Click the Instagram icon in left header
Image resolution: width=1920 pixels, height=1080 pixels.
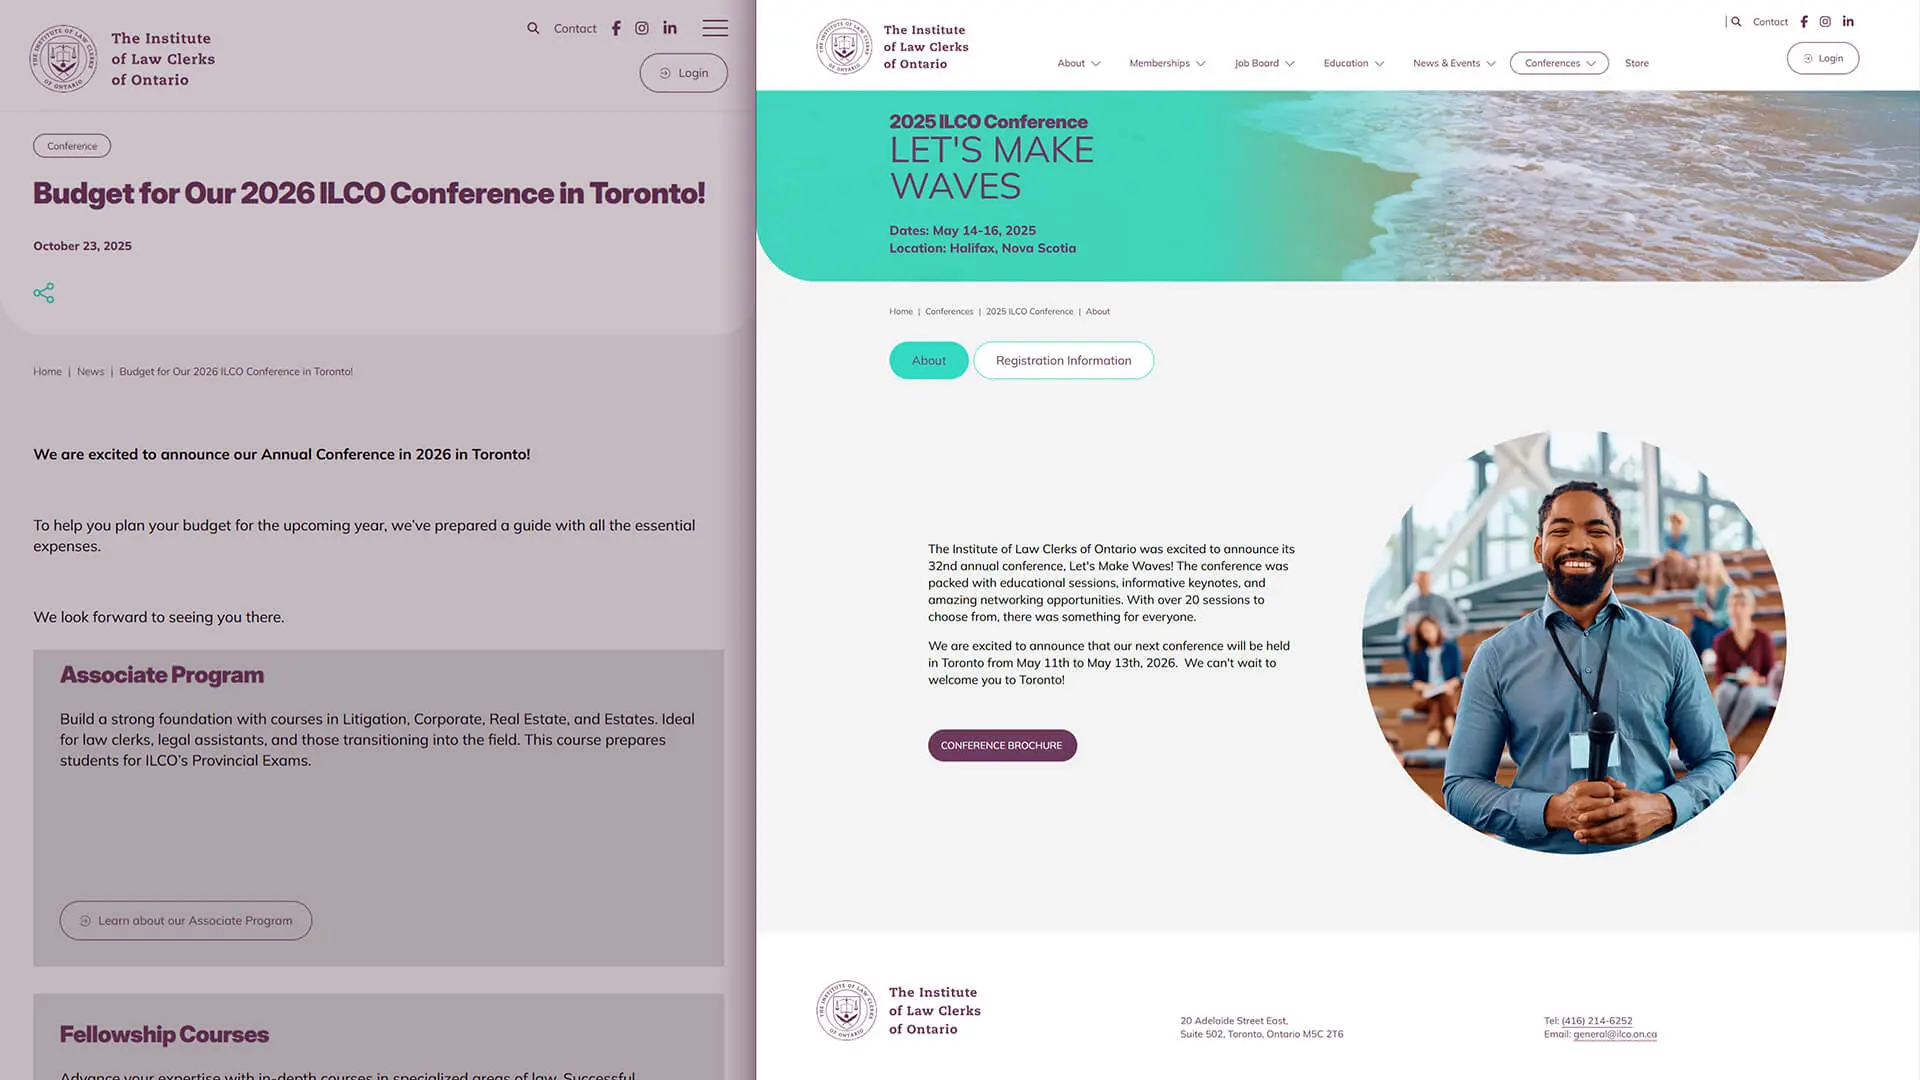[x=642, y=28]
